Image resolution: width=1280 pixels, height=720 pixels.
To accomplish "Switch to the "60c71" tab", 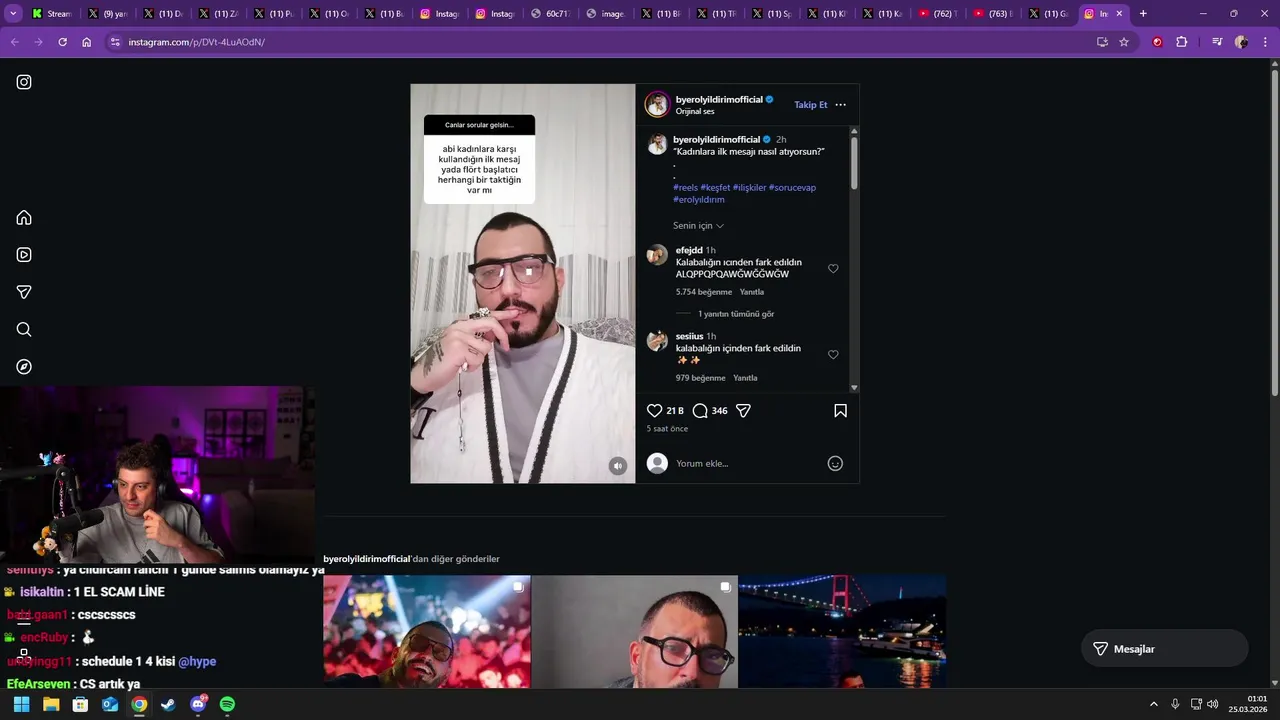I will click(548, 14).
